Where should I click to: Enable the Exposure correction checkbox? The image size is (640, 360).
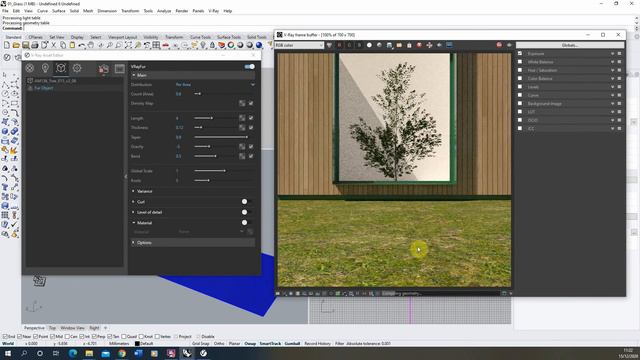tap(520, 53)
